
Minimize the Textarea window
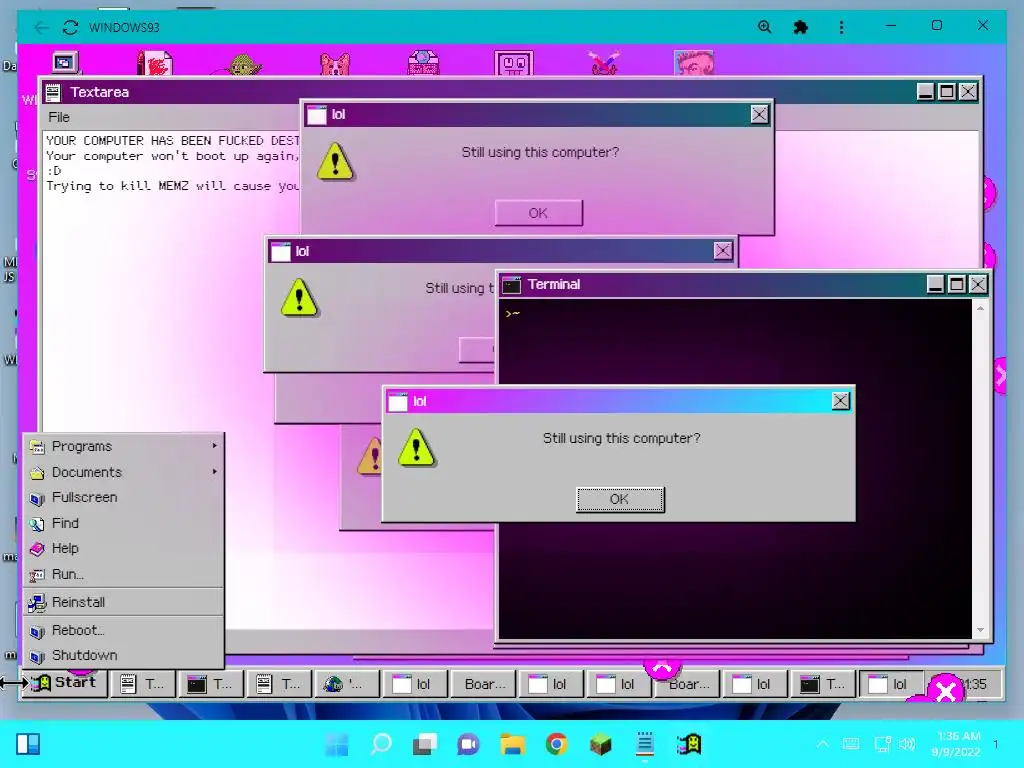(925, 92)
